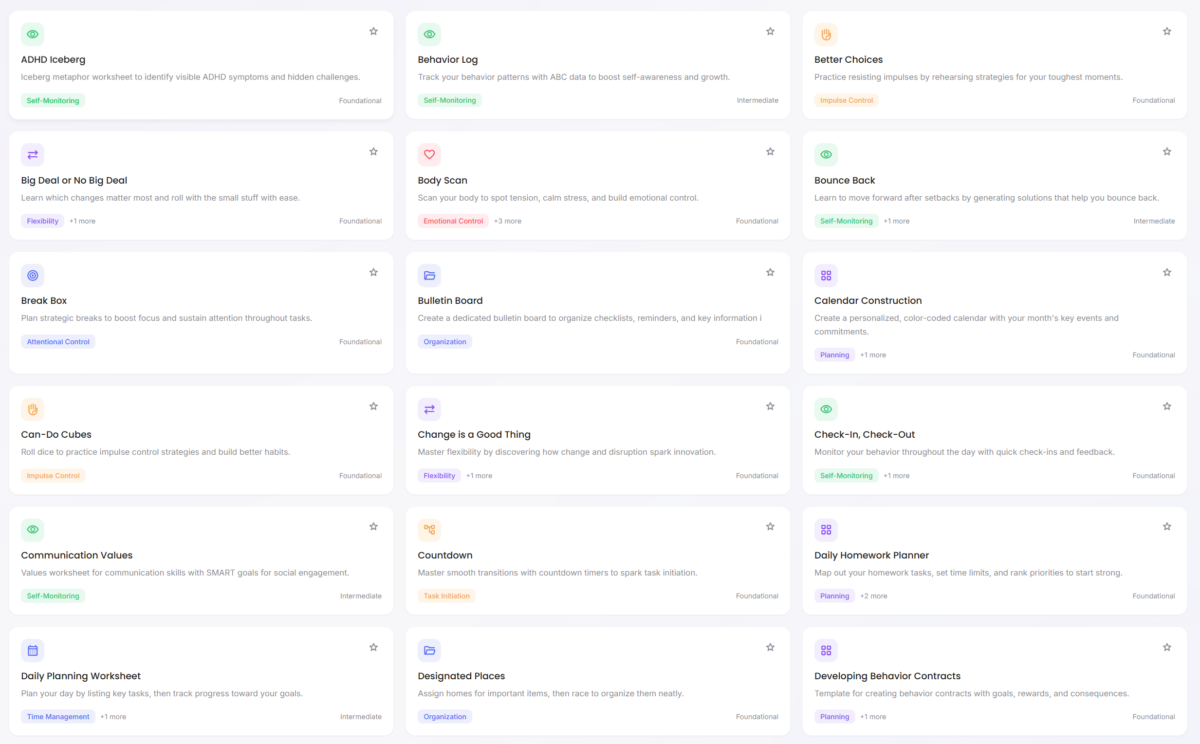The width and height of the screenshot is (1200, 744).
Task: Expand '+2 more' tags on Daily Homework Planner
Action: 873,596
